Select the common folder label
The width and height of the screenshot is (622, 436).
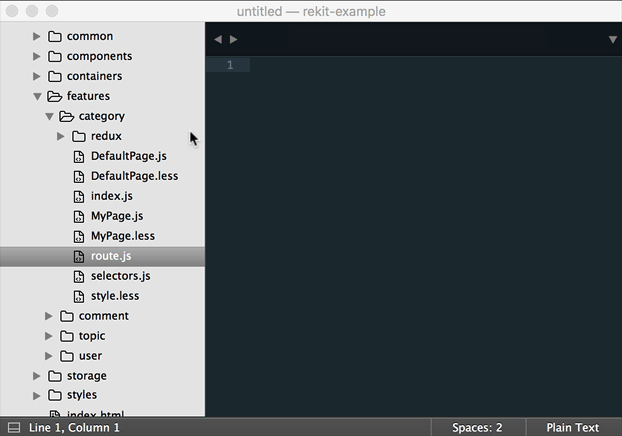coord(90,36)
